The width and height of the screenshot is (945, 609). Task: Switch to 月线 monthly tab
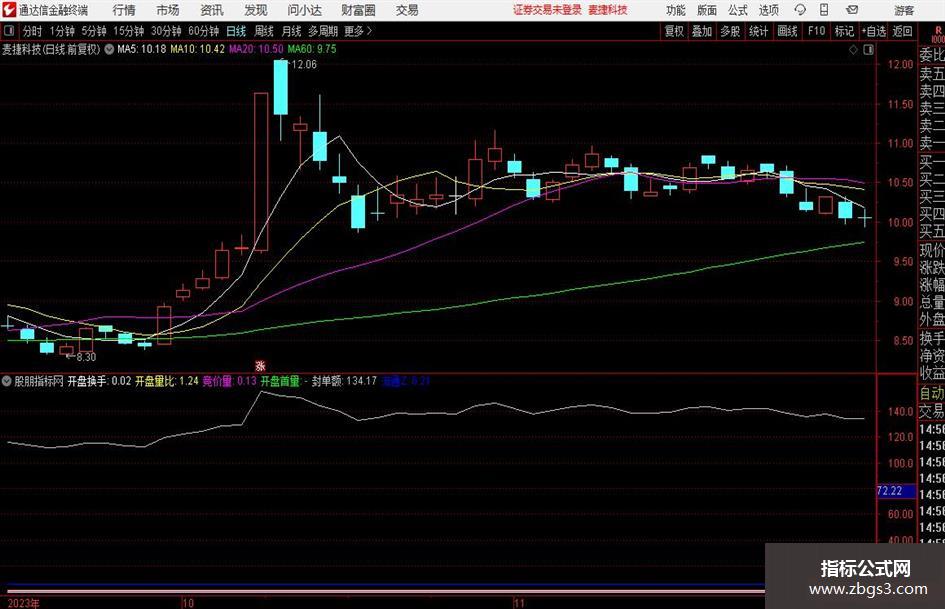click(292, 31)
